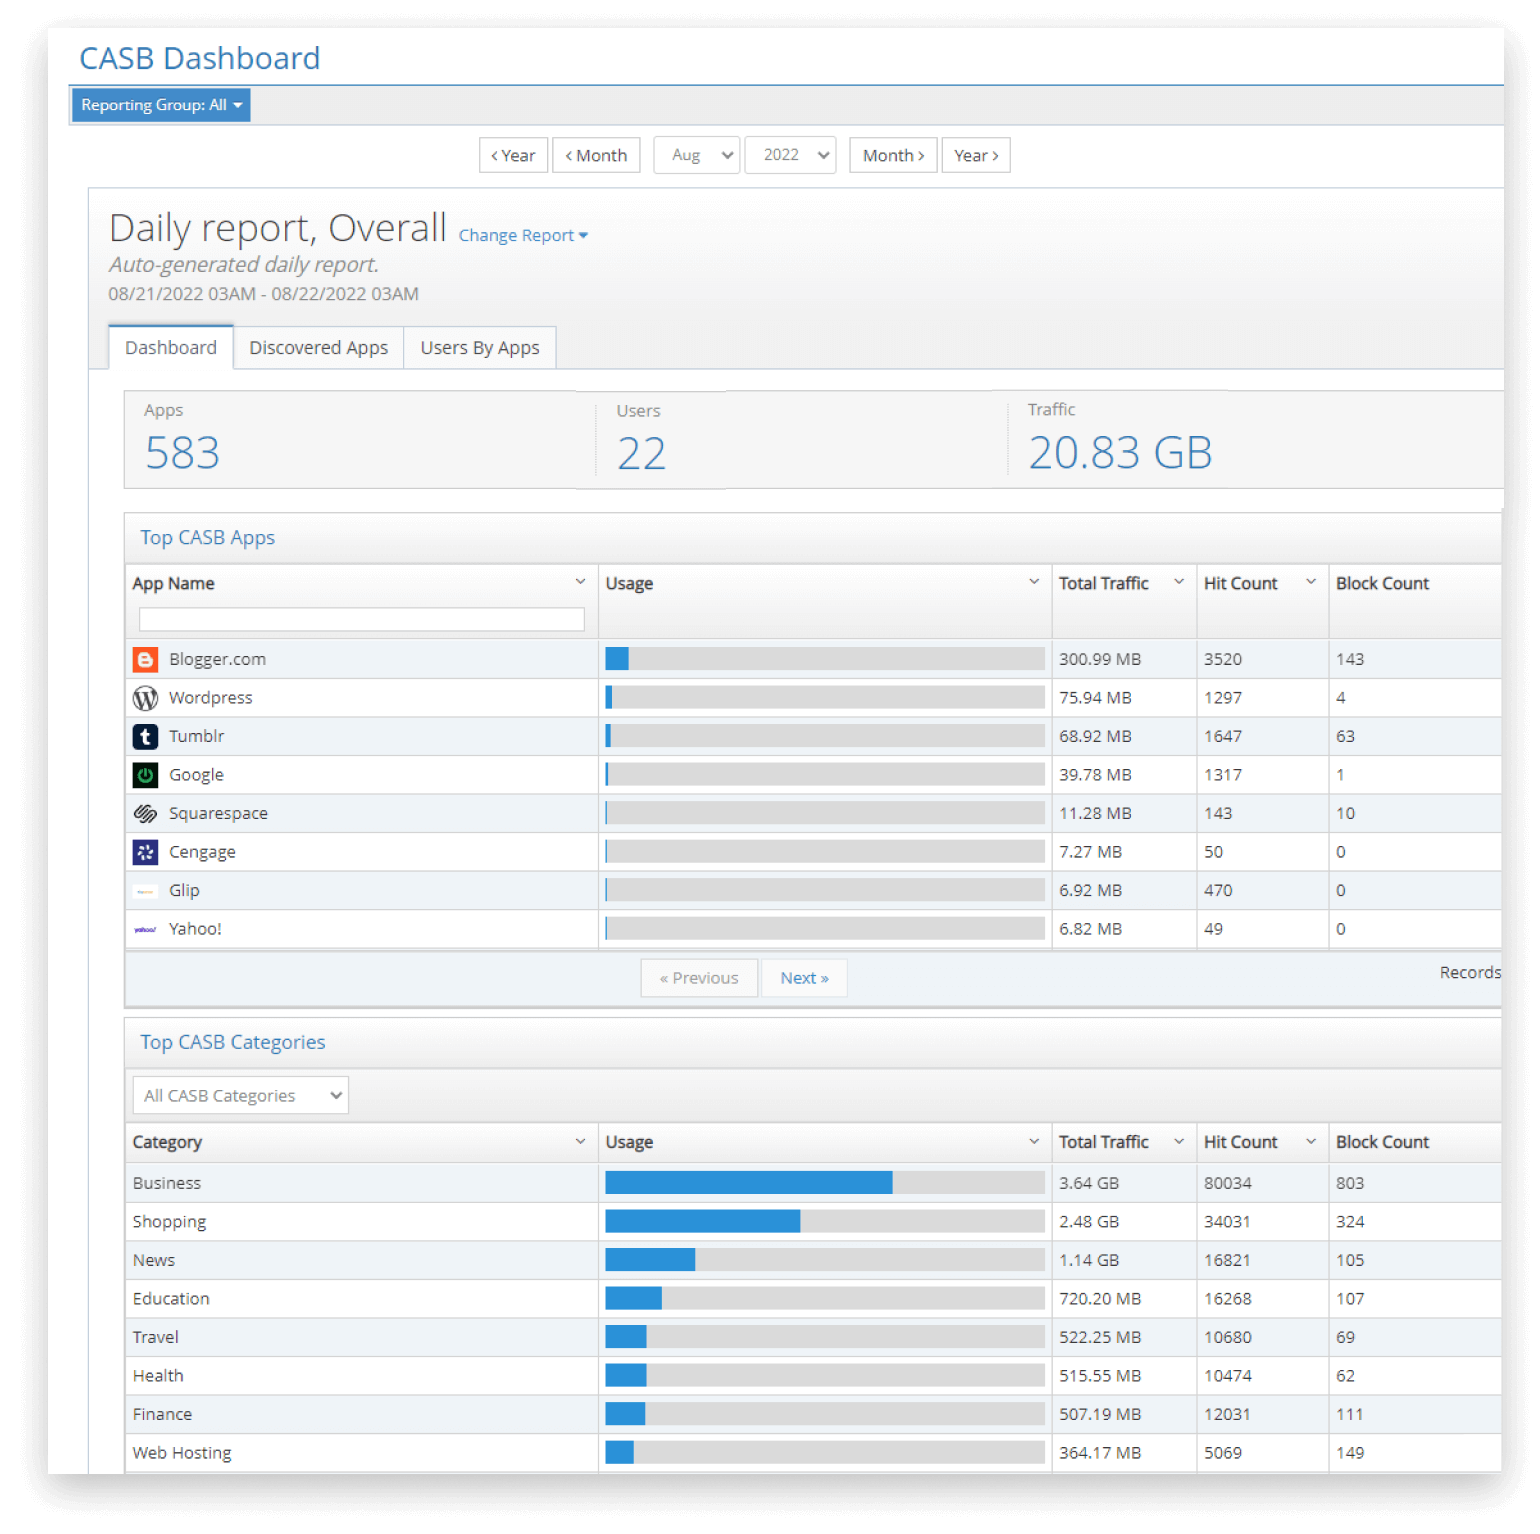Switch to the Dashboard tab
Image resolution: width=1540 pixels, height=1534 pixels.
pyautogui.click(x=171, y=347)
